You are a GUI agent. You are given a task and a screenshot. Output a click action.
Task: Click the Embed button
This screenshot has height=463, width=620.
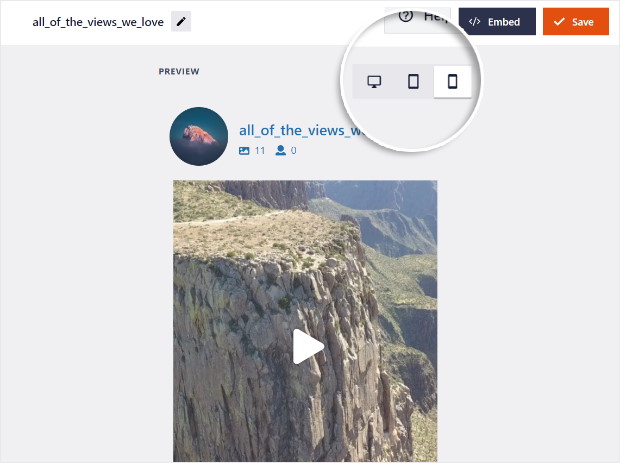point(497,22)
